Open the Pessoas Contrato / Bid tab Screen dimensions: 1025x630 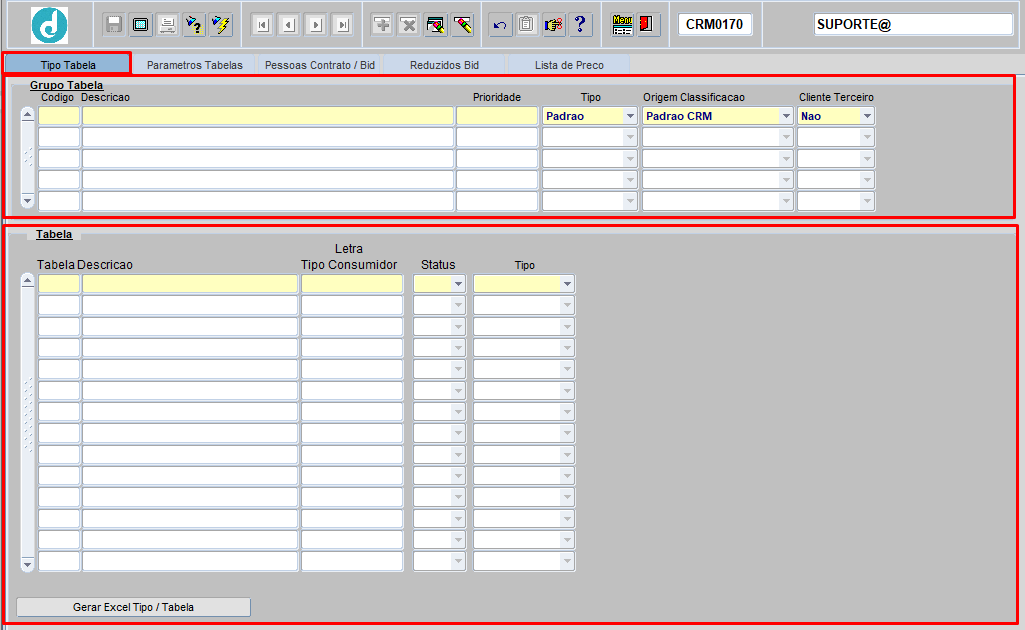[320, 65]
